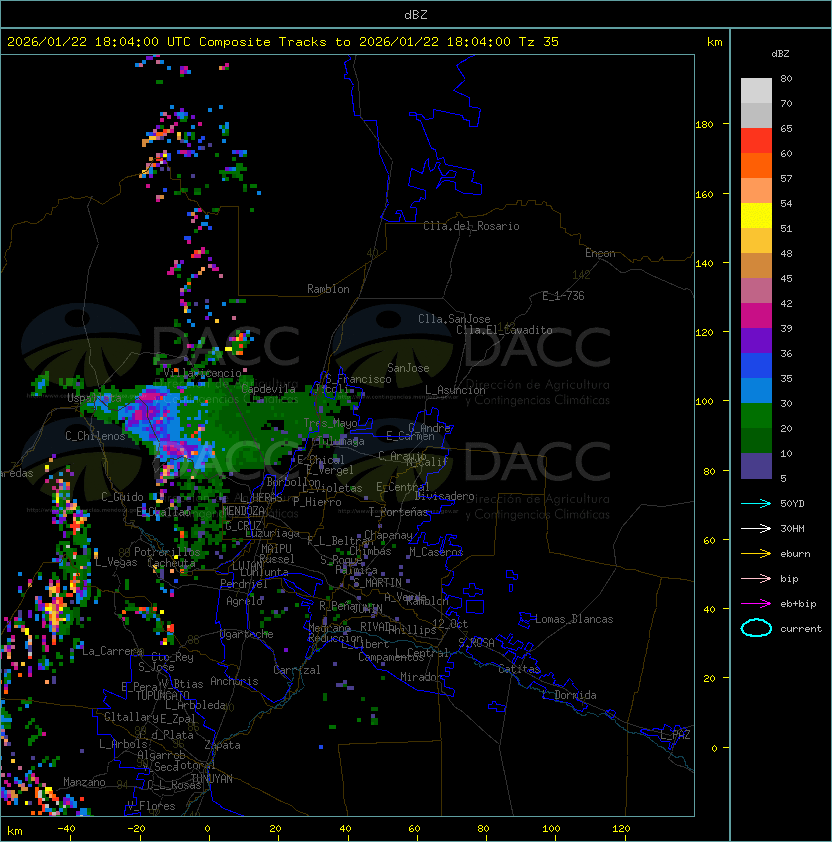Click the green swatch next to 30 dBZ
Screen dimensions: 832x842
(x=756, y=415)
